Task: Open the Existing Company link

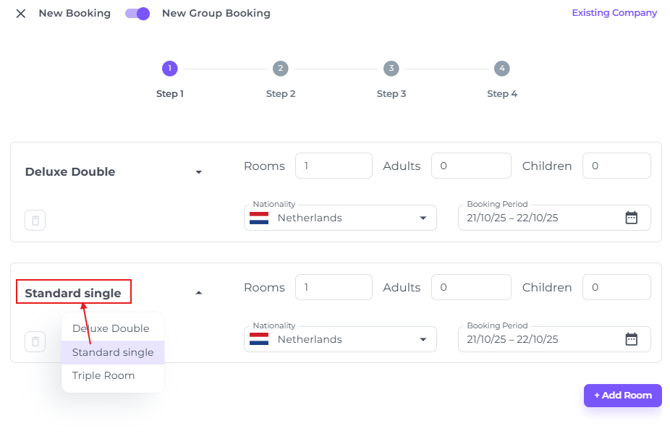Action: pos(614,14)
